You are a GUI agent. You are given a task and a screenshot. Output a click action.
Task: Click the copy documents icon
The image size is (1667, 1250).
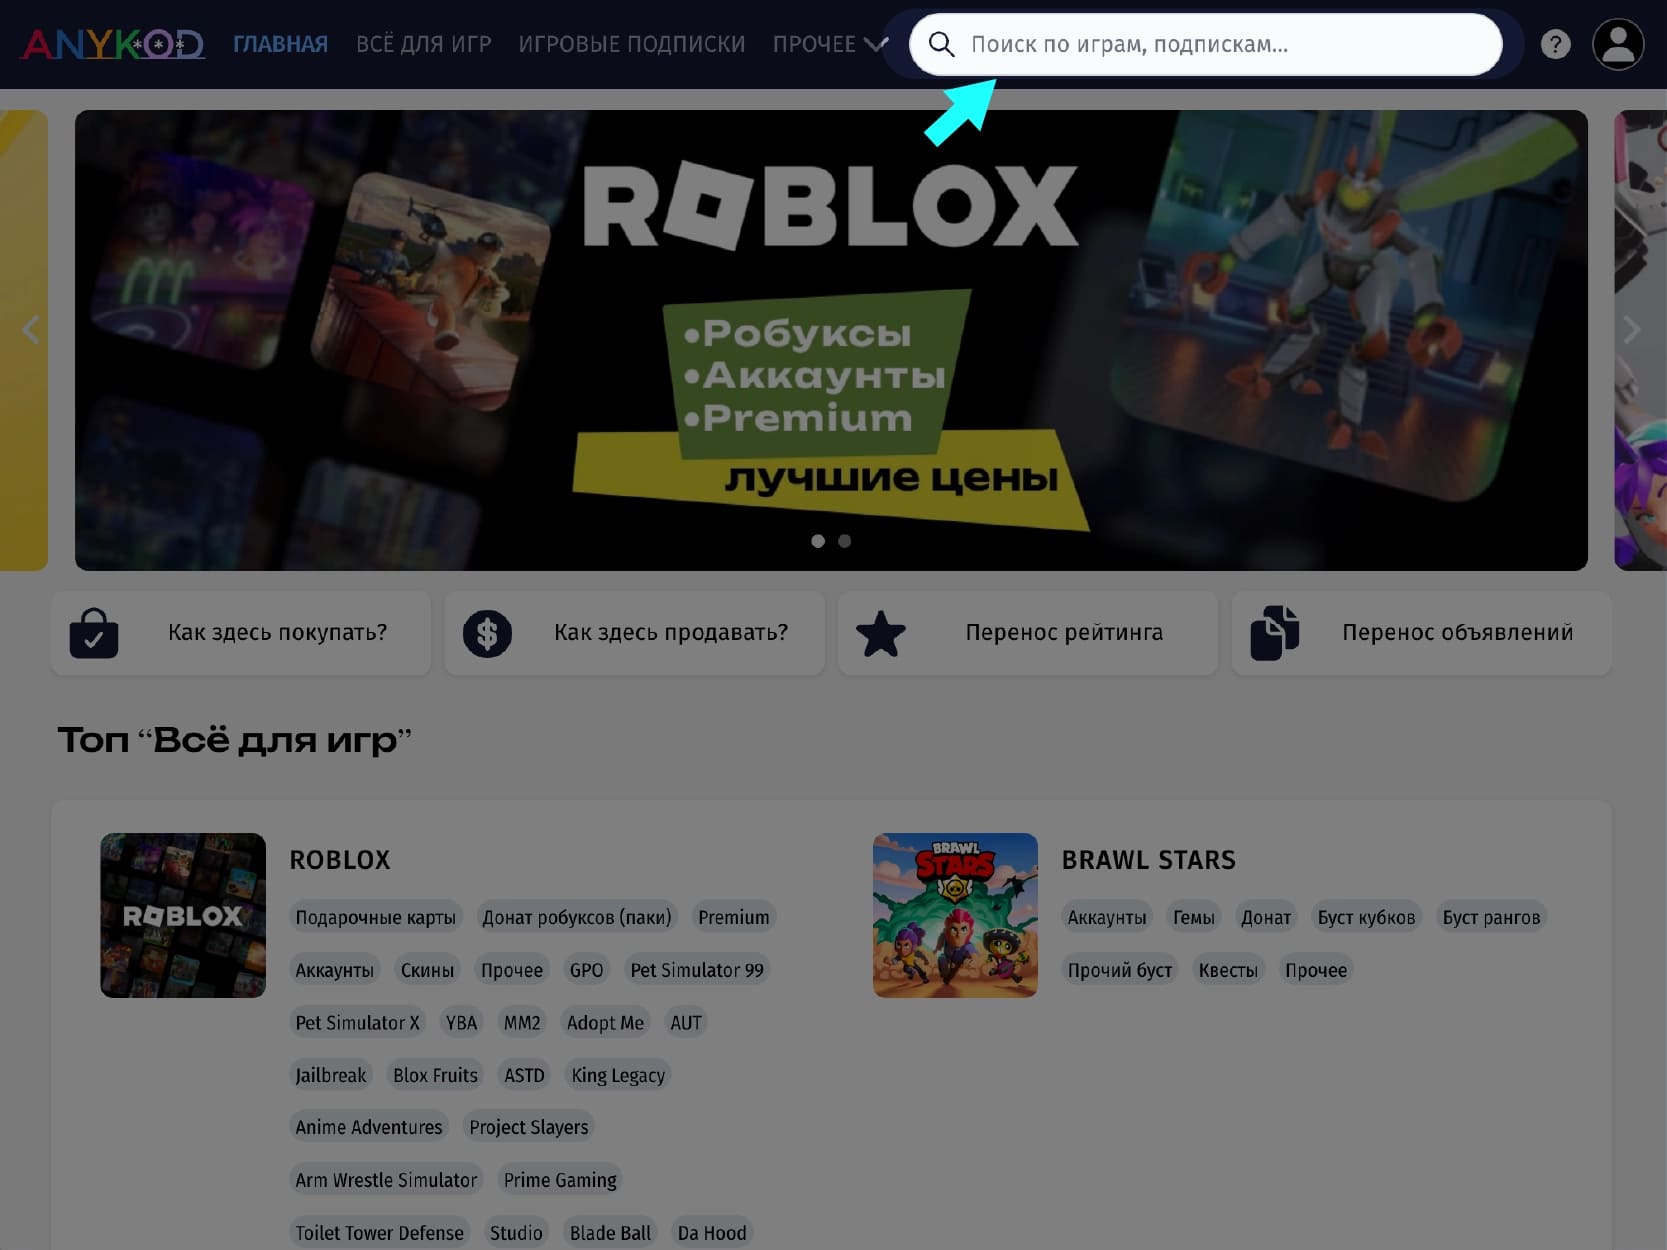1274,633
